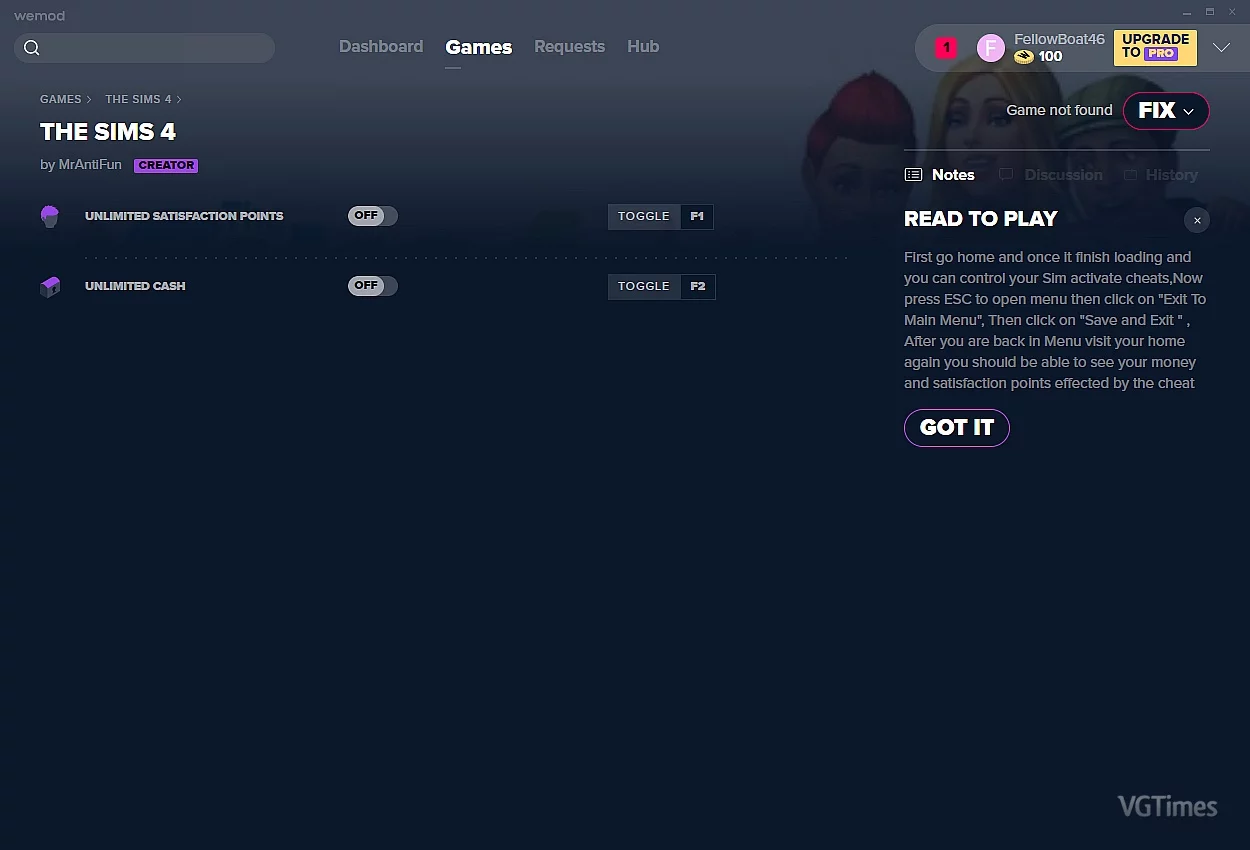
Task: Focus the top search input field
Action: pyautogui.click(x=145, y=48)
